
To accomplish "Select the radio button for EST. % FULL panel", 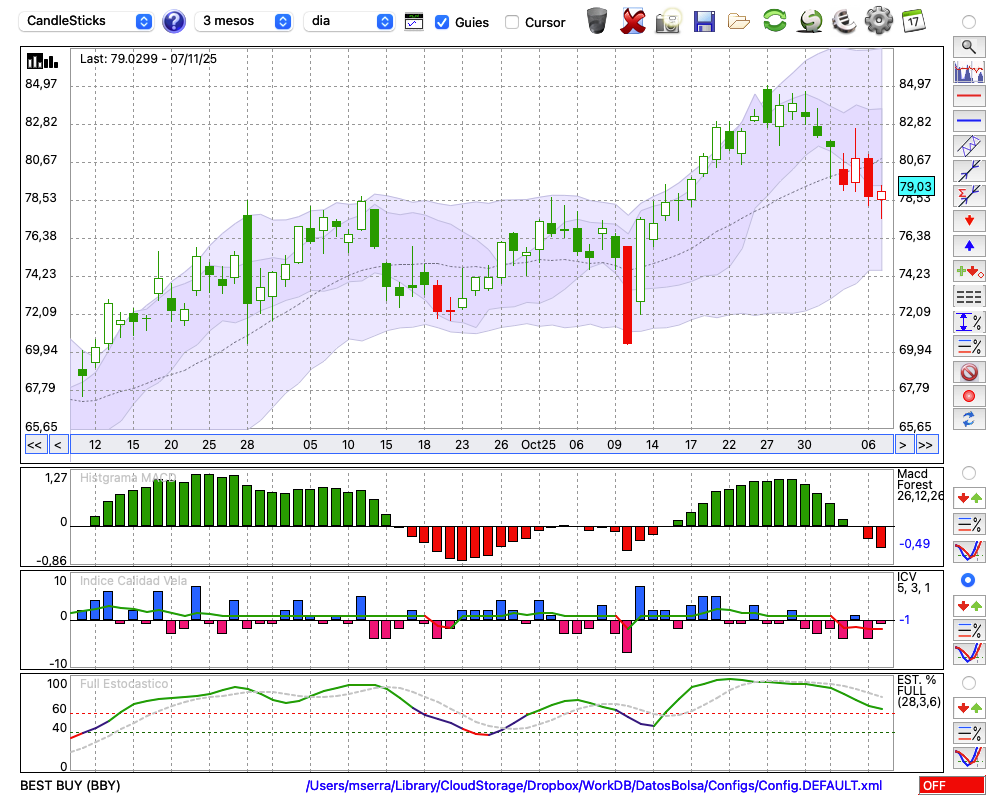I will tap(969, 683).
